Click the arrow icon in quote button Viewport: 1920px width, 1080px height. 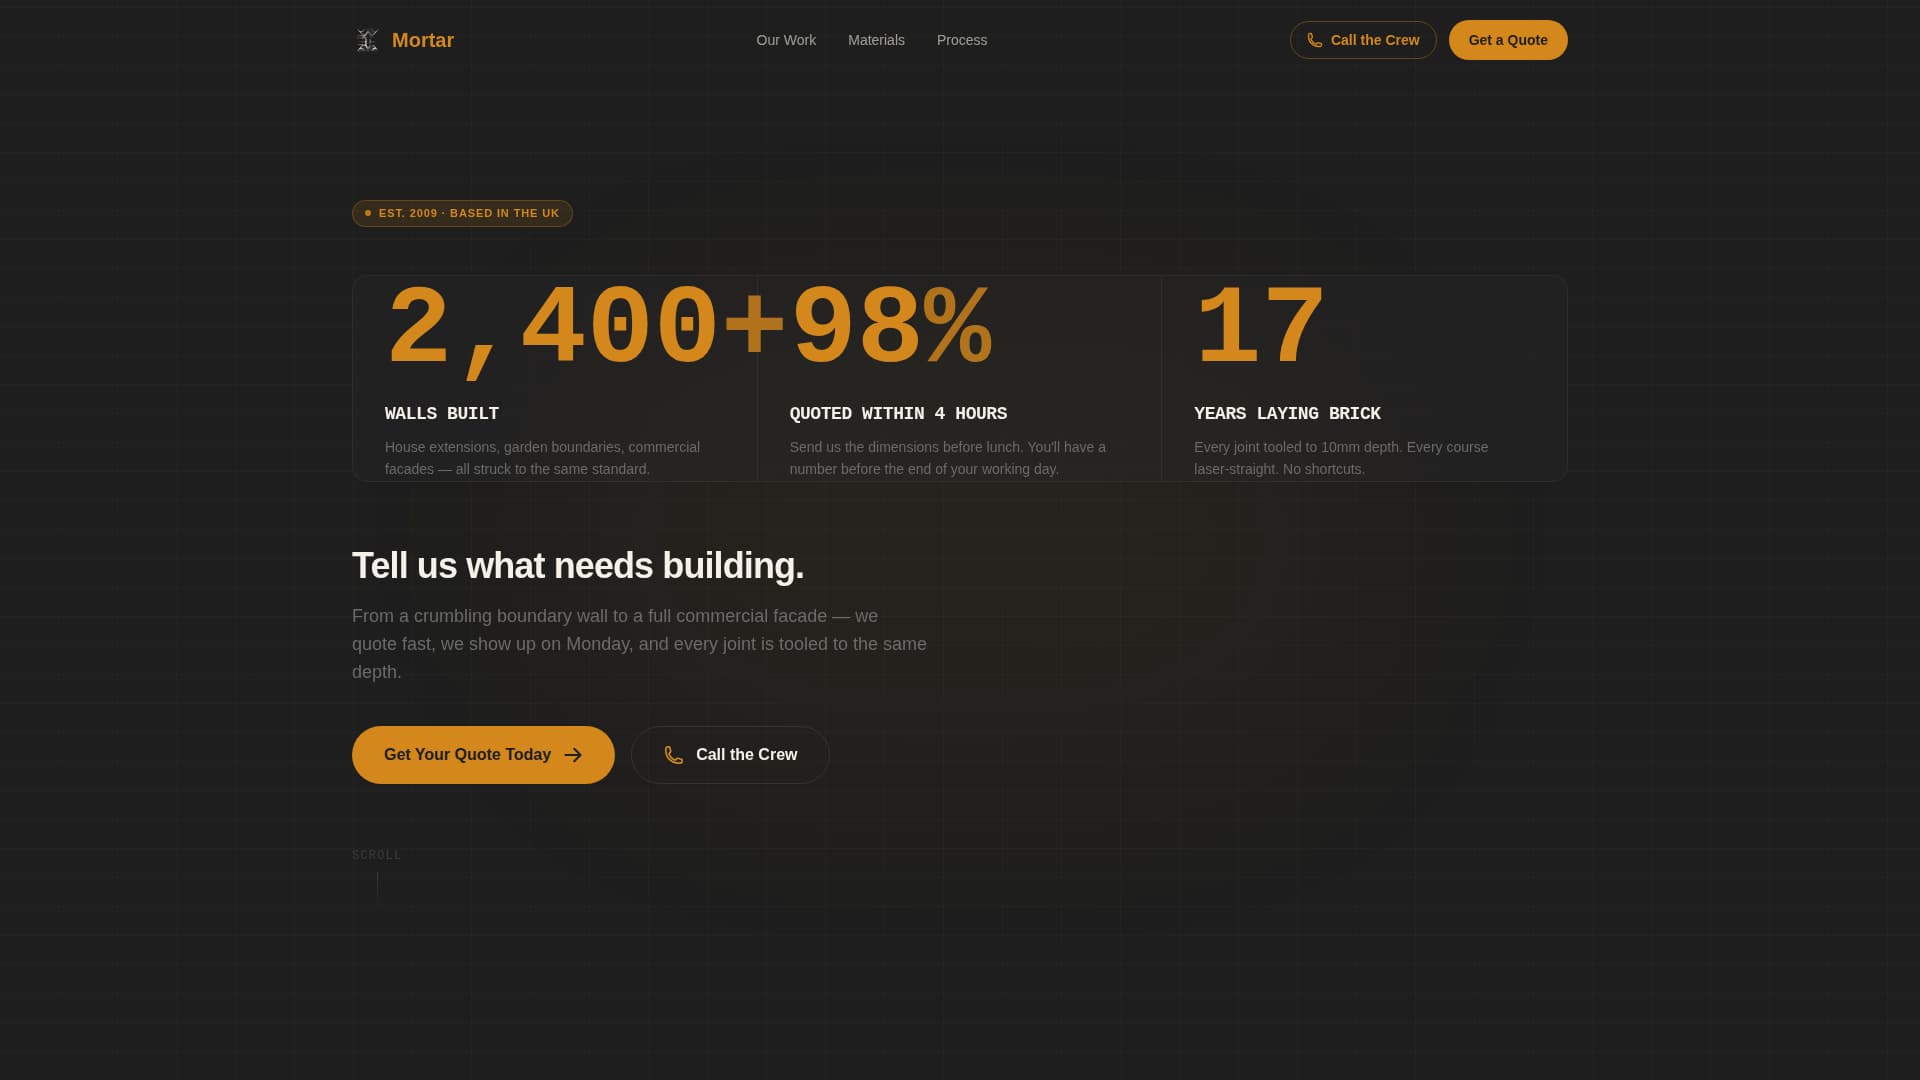(573, 755)
